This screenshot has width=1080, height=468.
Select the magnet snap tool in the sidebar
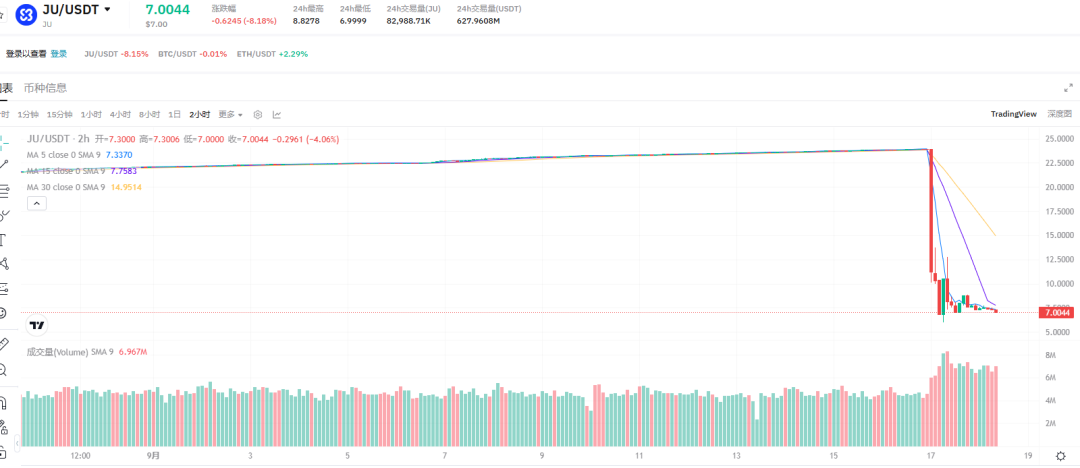point(4,402)
